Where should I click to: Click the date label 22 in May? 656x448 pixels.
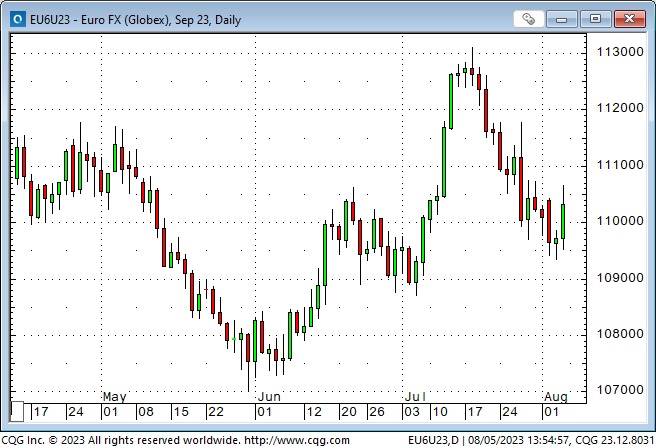(x=215, y=412)
